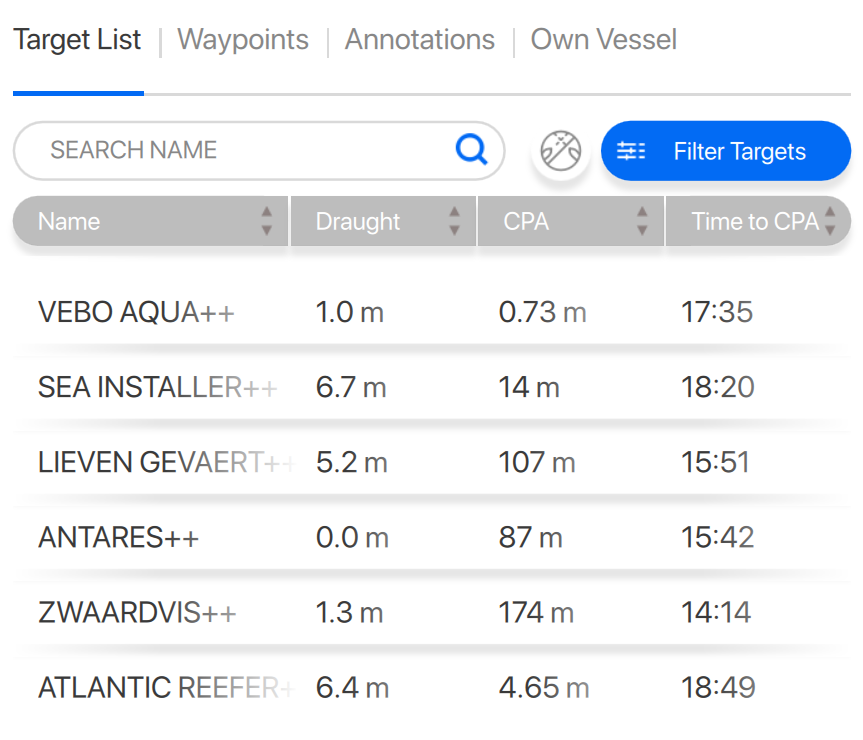Open the Filter Targets button
This screenshot has width=863, height=740.
[x=725, y=151]
